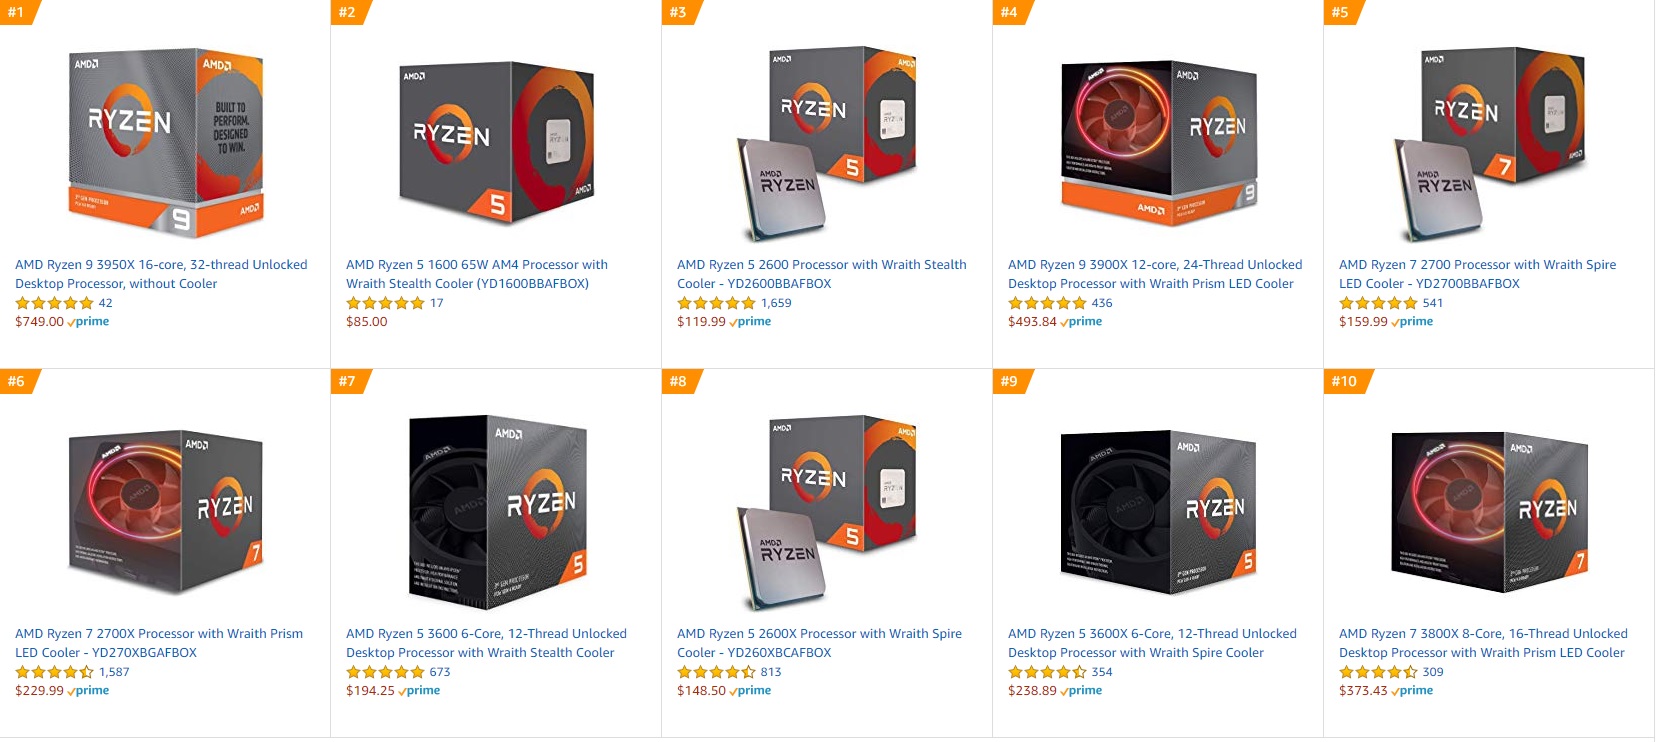Select the Ryzen 9 3900X product image
Viewport: 1656px width, 742px height.
tap(1158, 142)
